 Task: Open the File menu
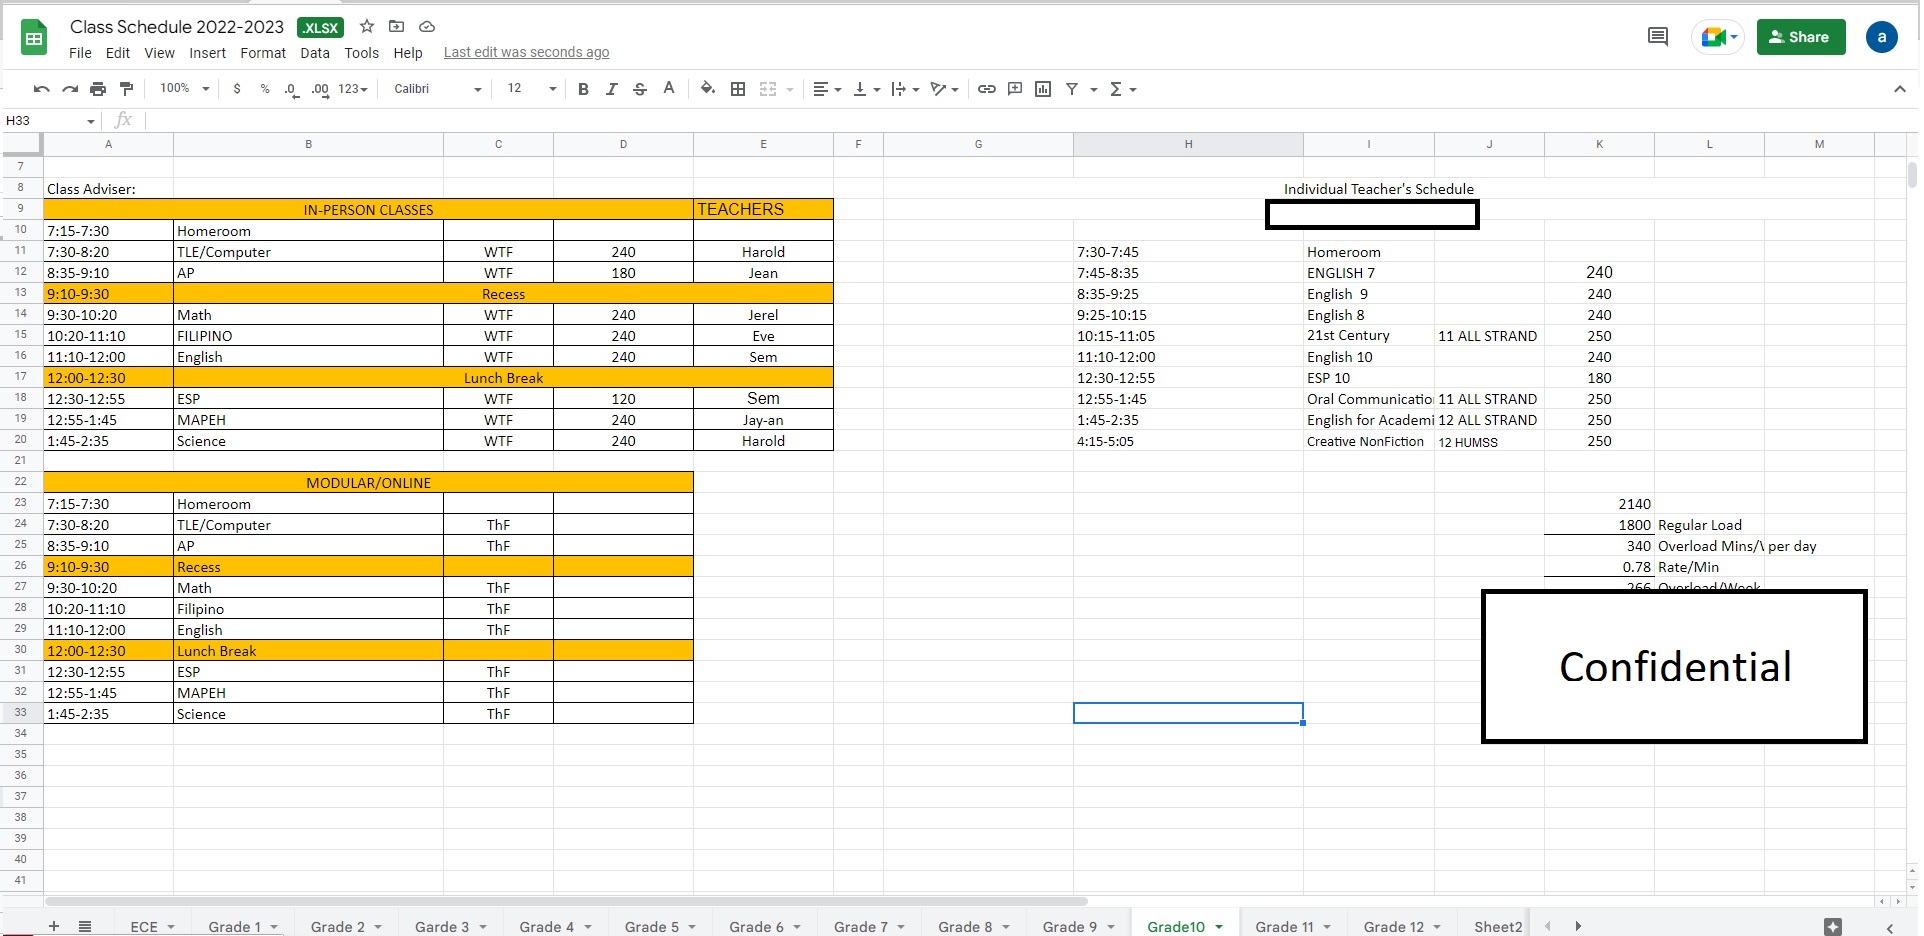click(x=80, y=53)
